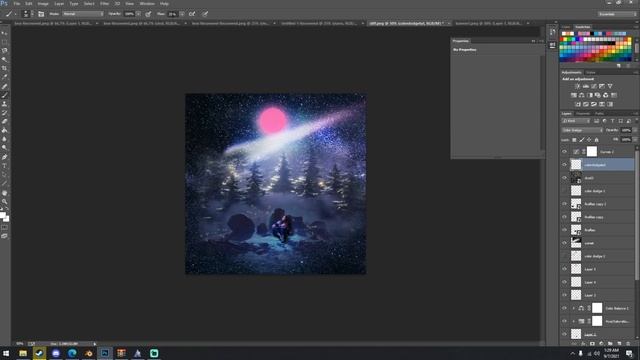Show the color dodge 1 layer
The width and height of the screenshot is (640, 360).
564,191
